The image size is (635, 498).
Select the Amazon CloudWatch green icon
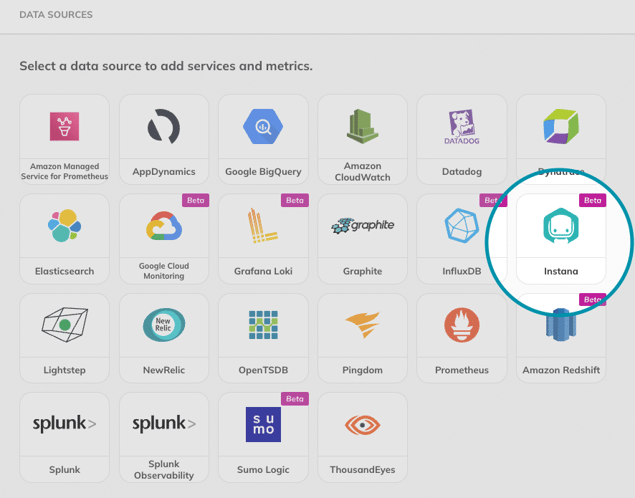tap(362, 126)
